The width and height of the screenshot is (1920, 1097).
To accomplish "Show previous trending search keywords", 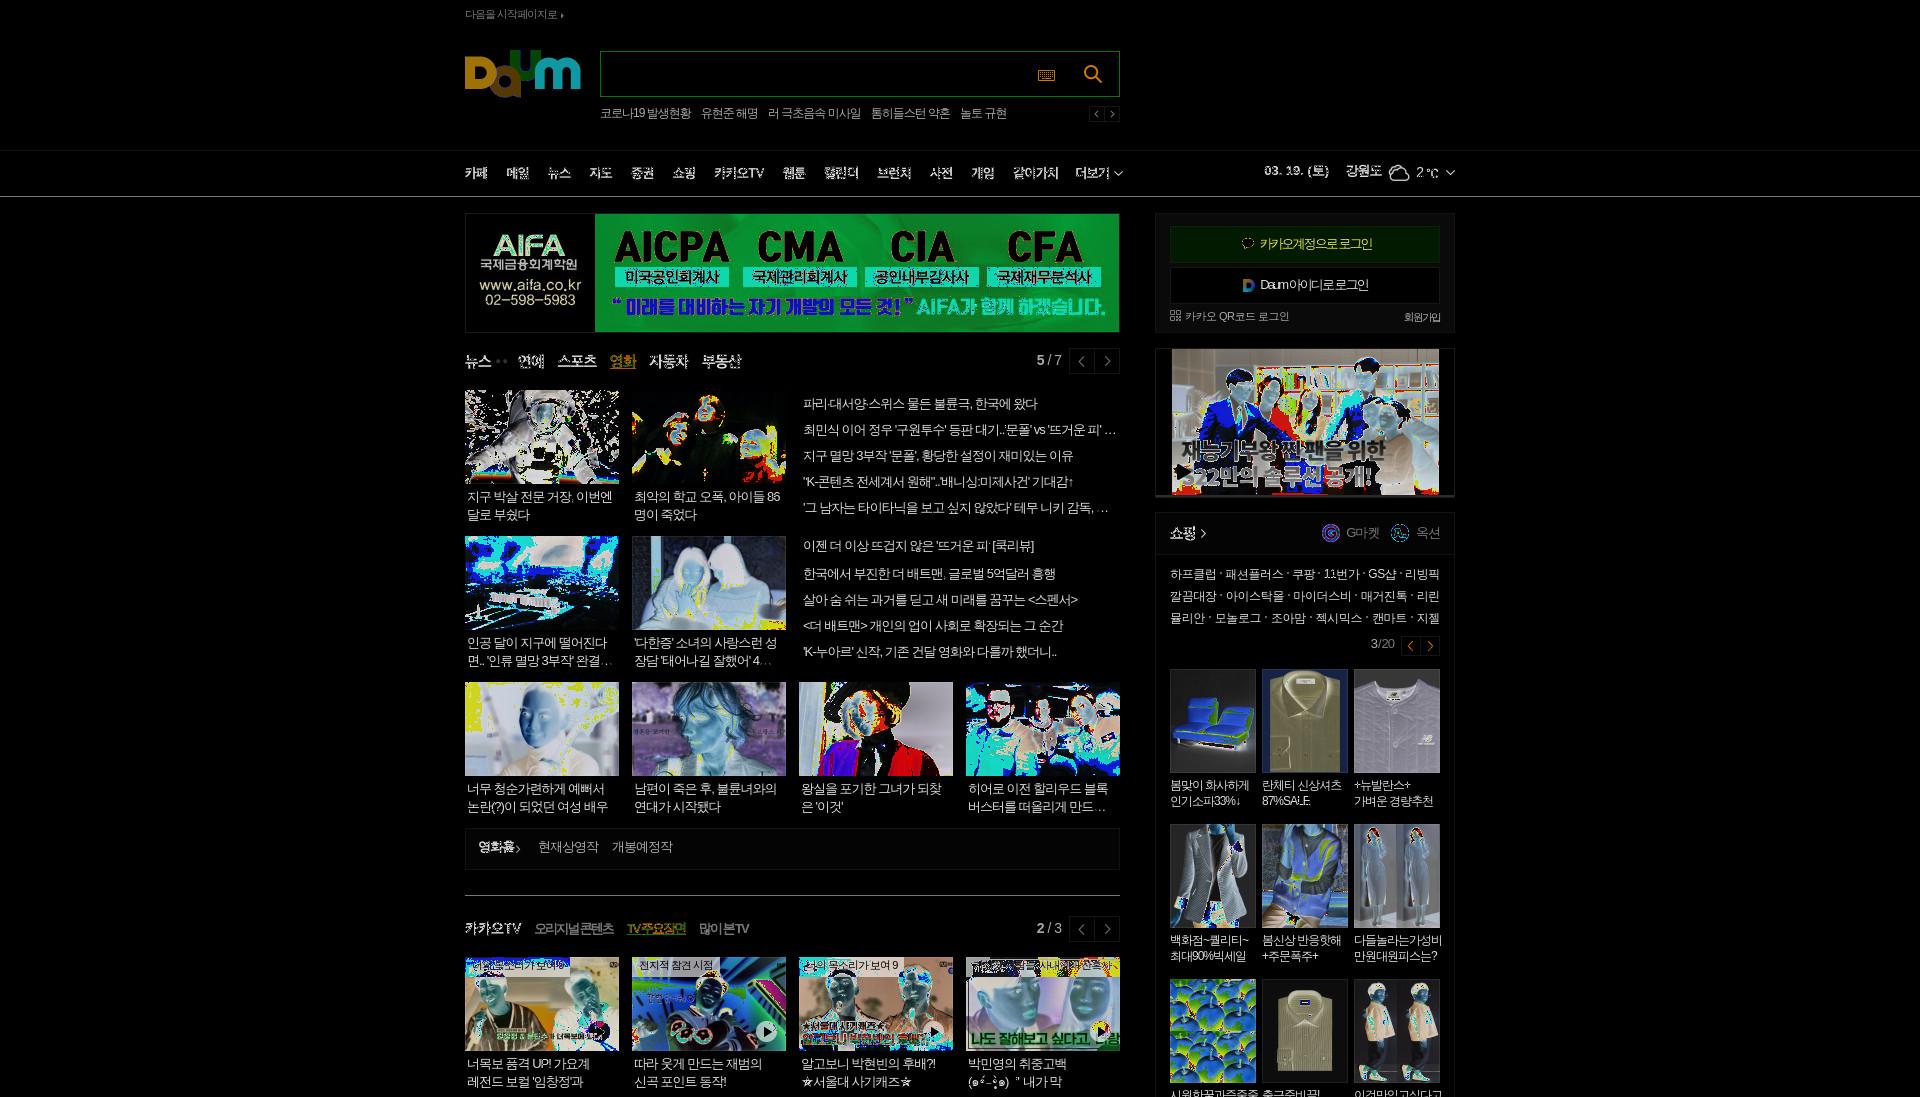I will click(1096, 114).
